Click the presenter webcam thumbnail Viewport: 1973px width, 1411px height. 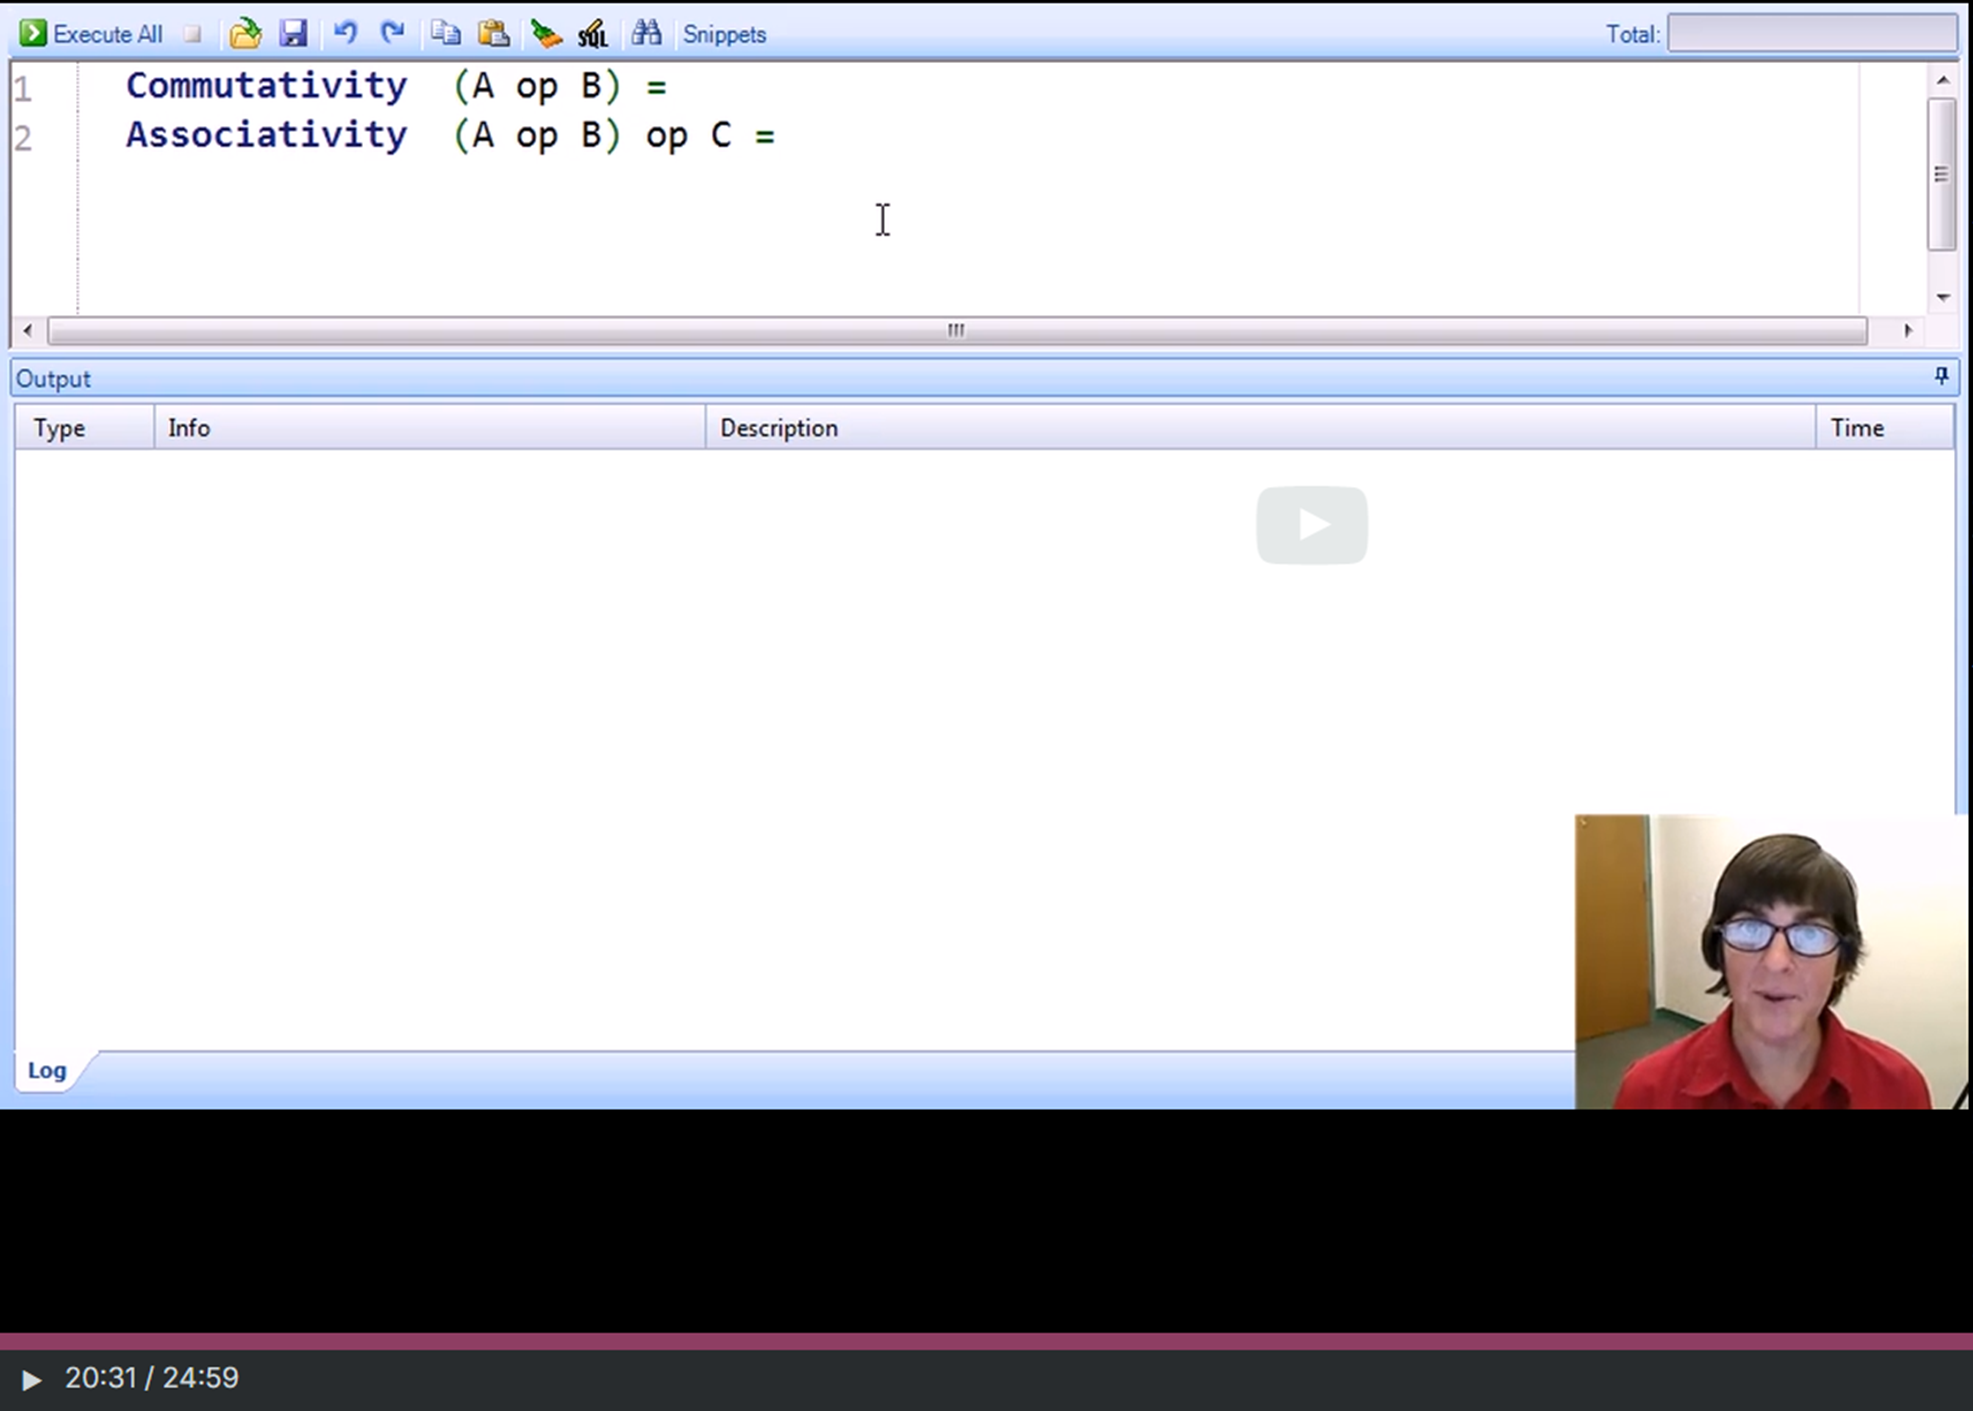(1772, 962)
